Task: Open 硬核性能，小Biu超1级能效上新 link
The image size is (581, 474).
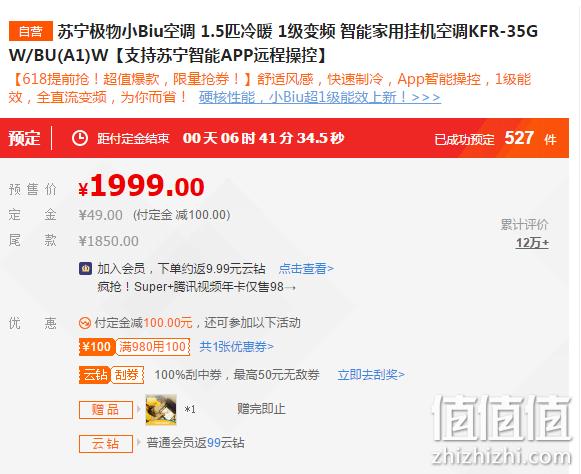Action: point(319,97)
